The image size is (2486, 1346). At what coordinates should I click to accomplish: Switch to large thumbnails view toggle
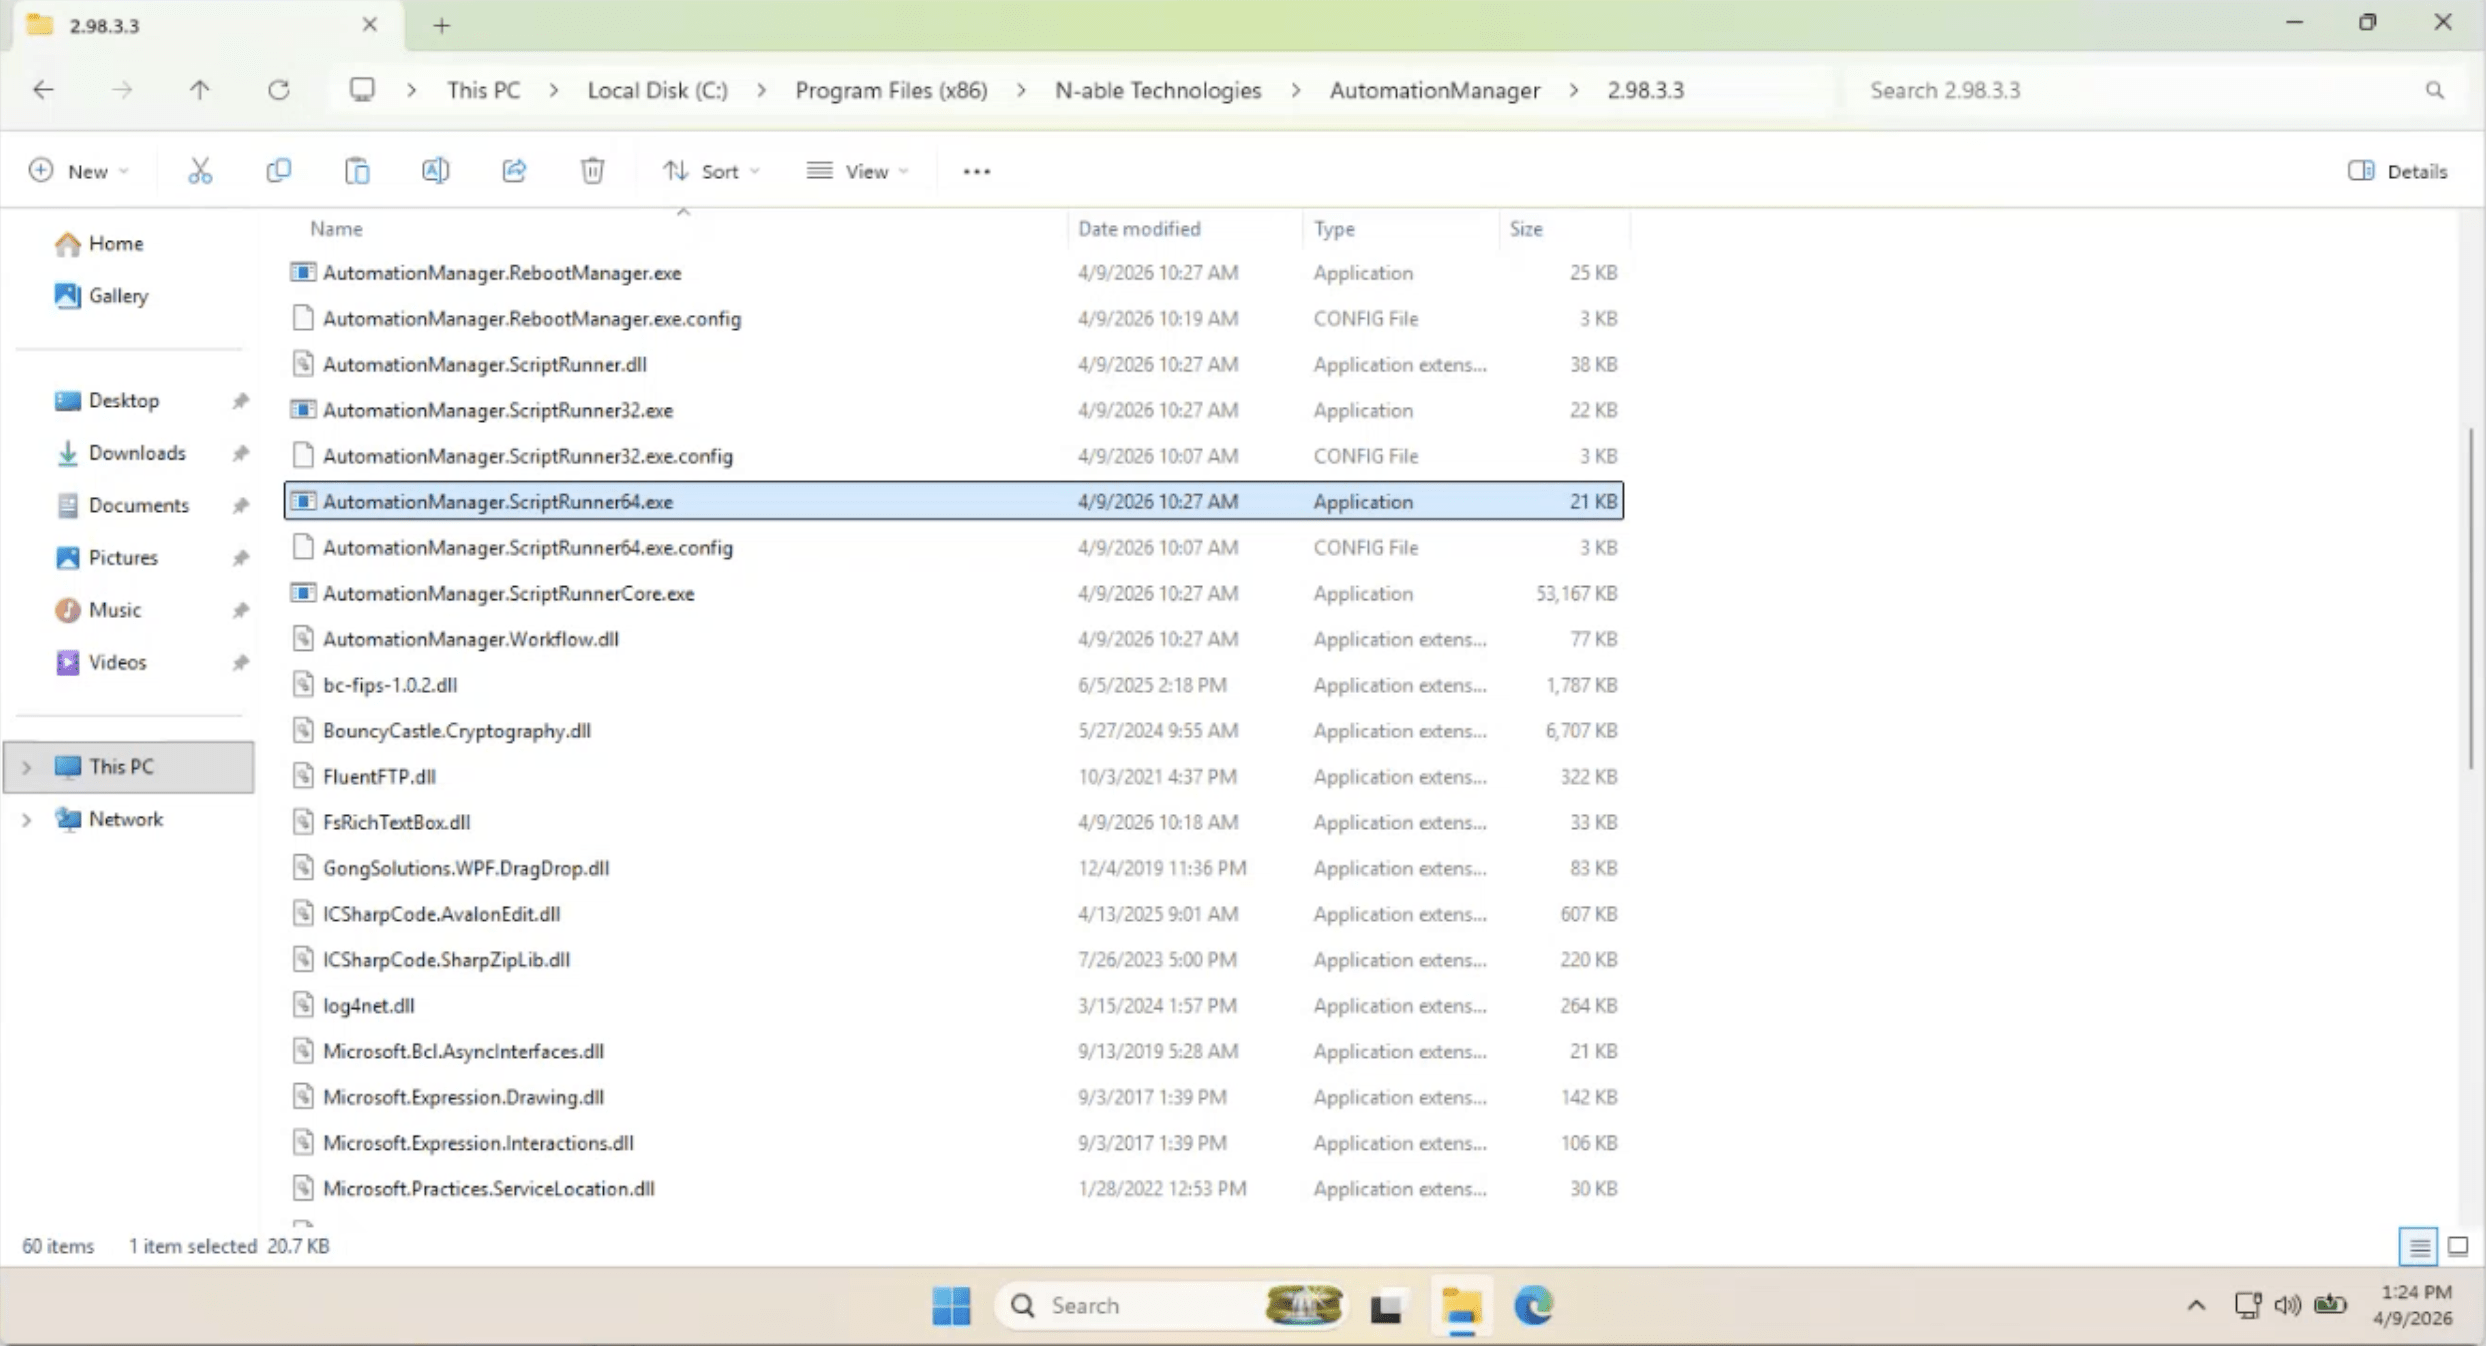(x=2457, y=1246)
